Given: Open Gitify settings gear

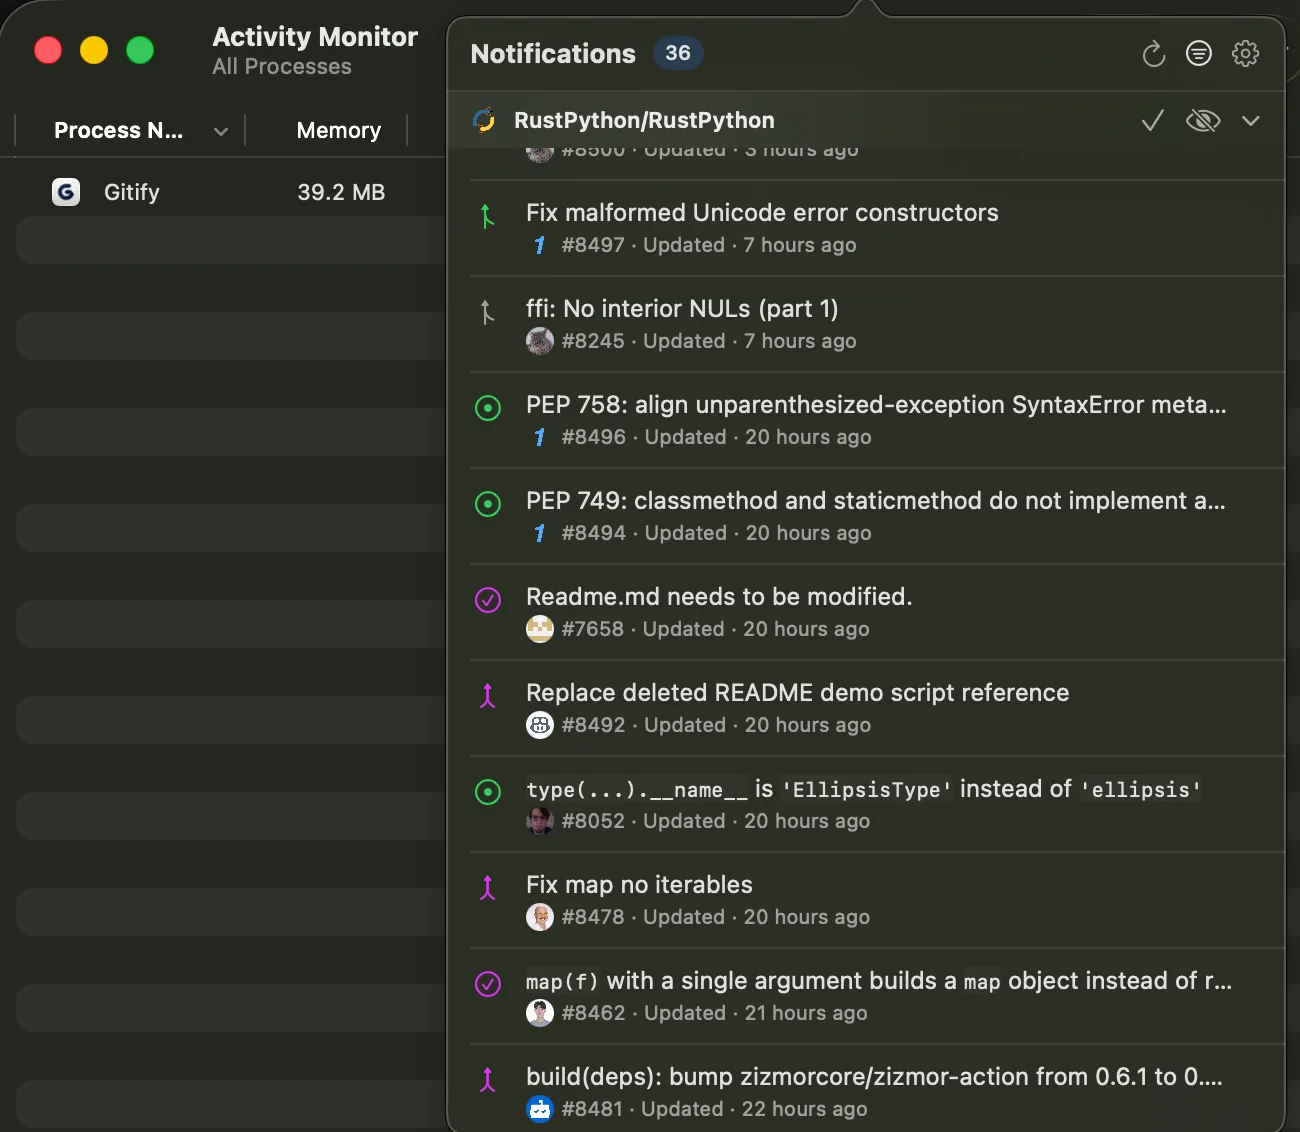Looking at the screenshot, I should 1245,54.
